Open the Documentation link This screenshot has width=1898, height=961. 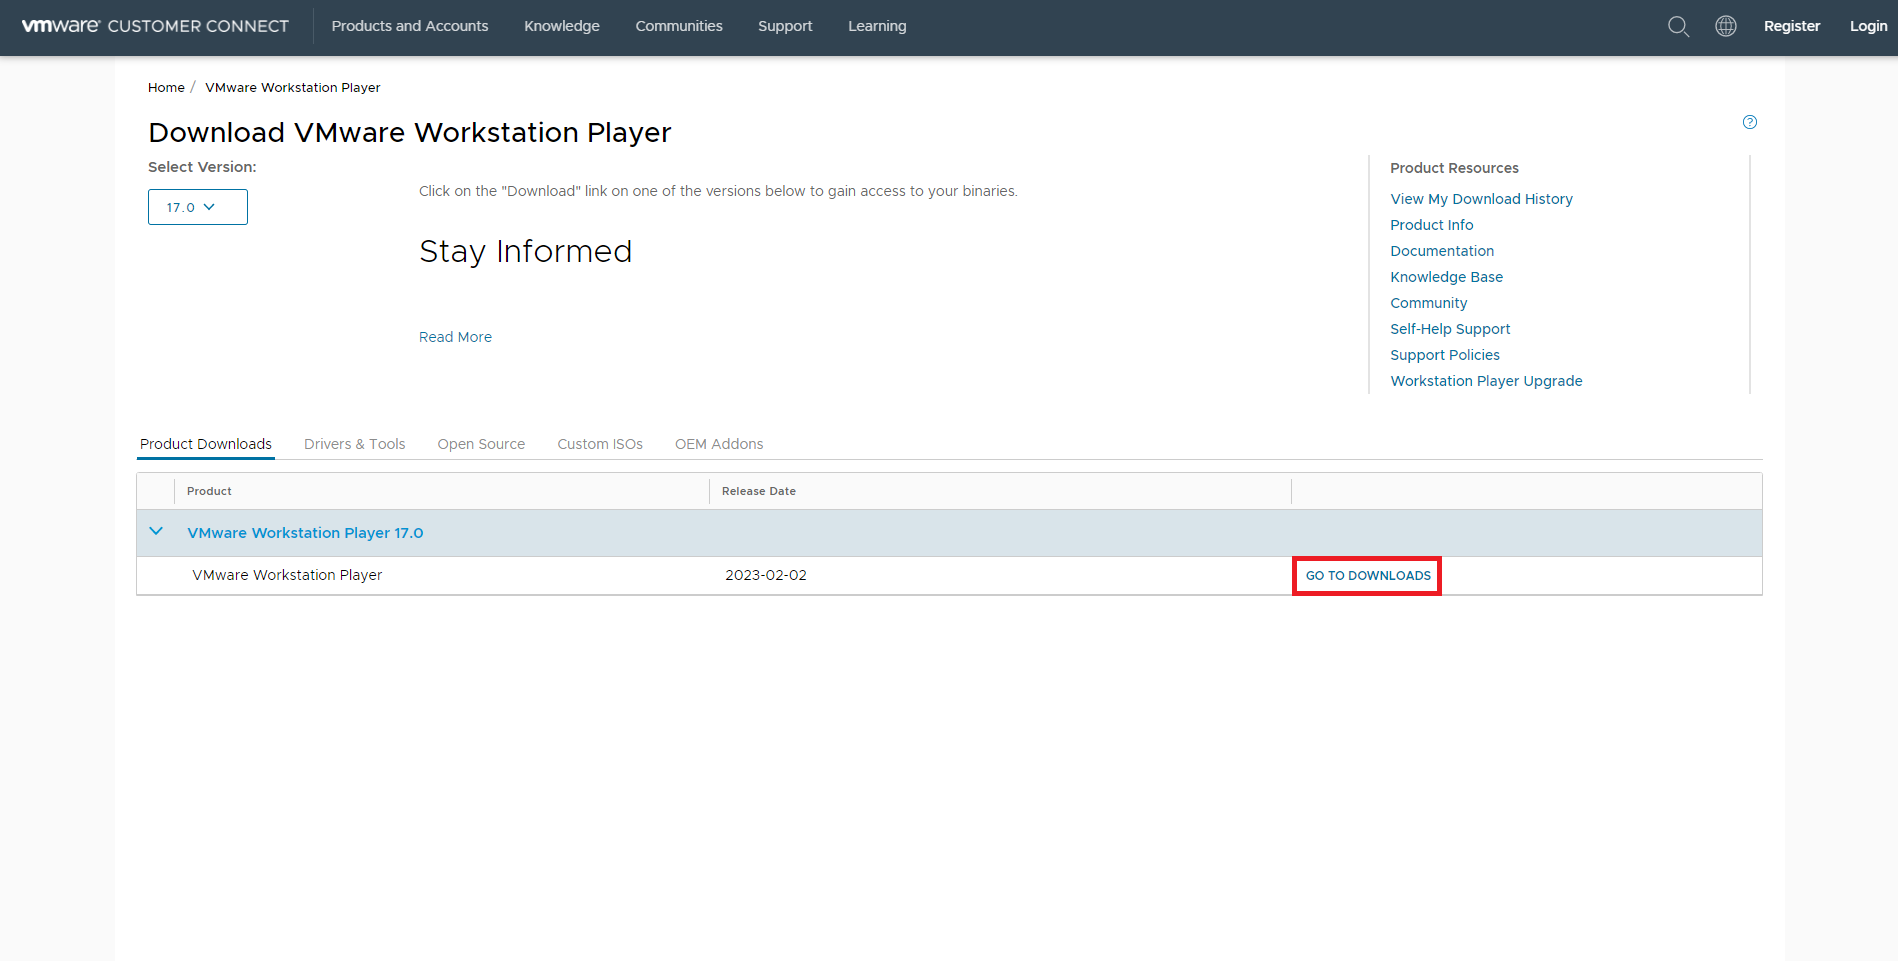1442,251
